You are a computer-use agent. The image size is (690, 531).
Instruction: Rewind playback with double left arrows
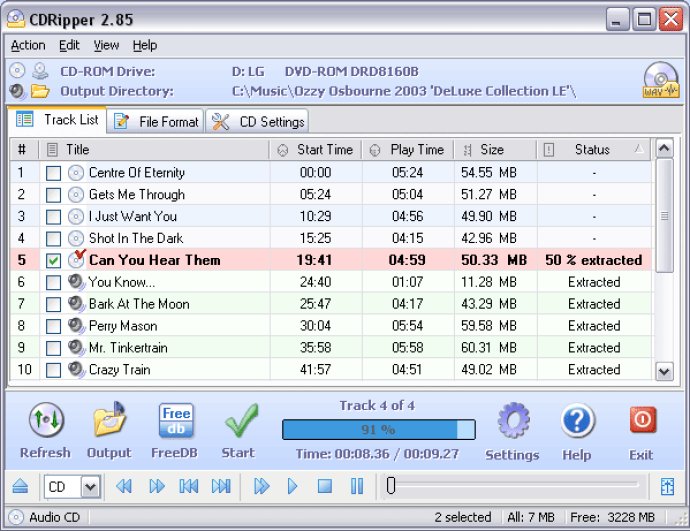point(124,487)
